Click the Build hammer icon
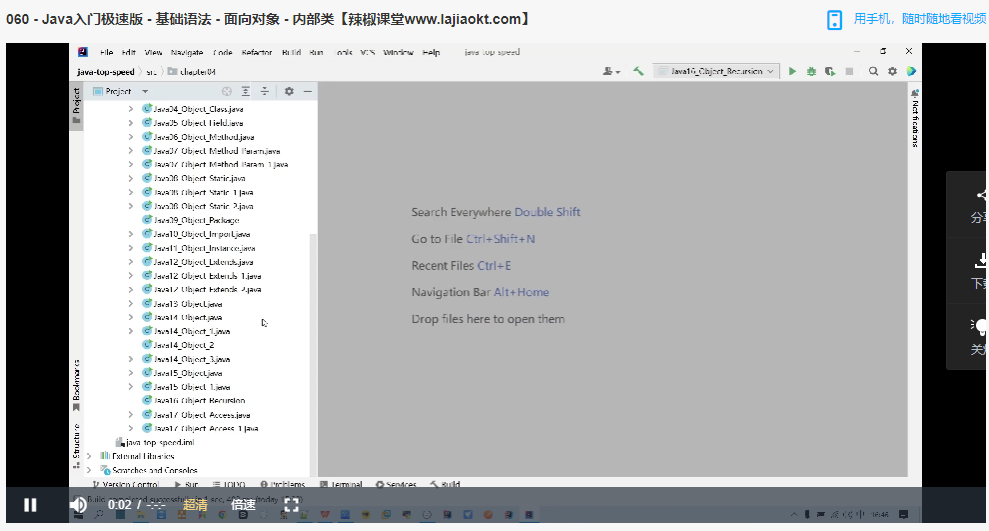The width and height of the screenshot is (989, 531). click(638, 71)
